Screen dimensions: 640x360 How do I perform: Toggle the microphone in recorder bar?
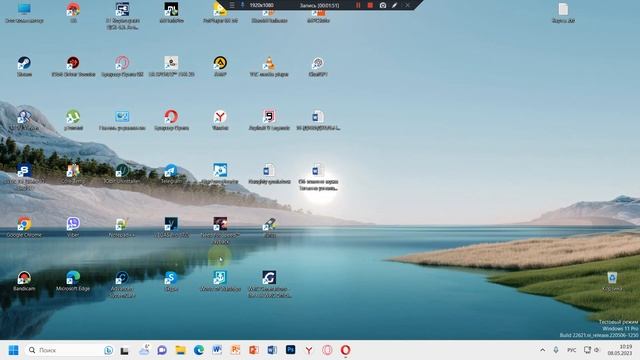pyautogui.click(x=242, y=5)
